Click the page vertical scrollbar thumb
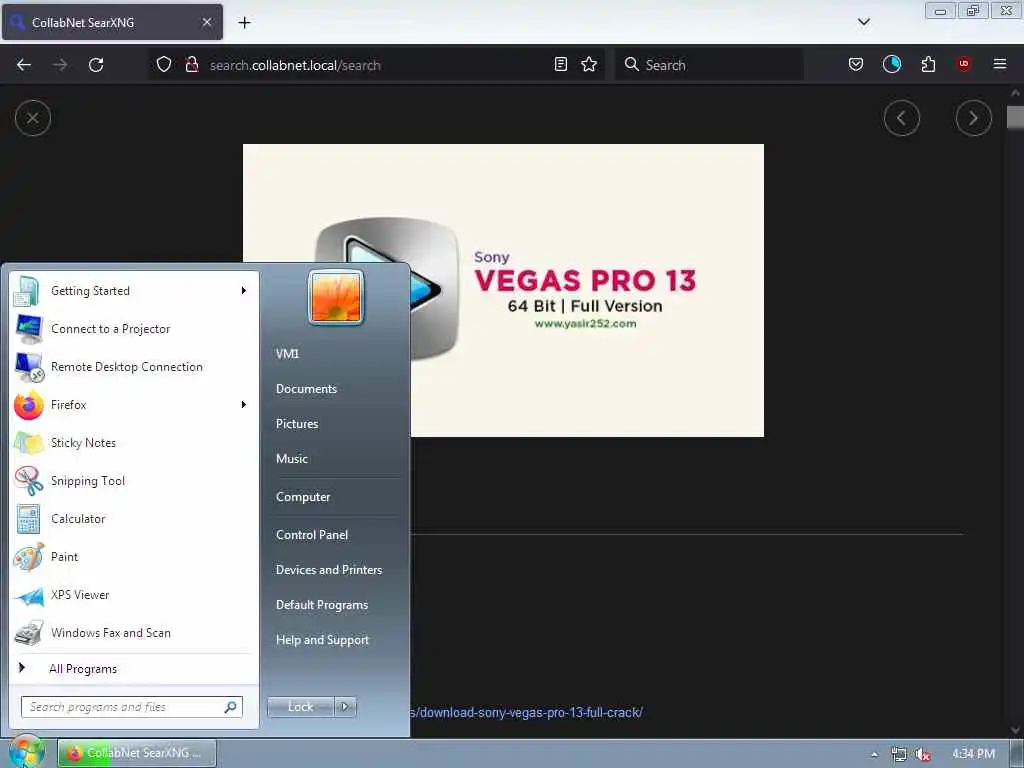Screen dimensions: 1024x768 1015,118
